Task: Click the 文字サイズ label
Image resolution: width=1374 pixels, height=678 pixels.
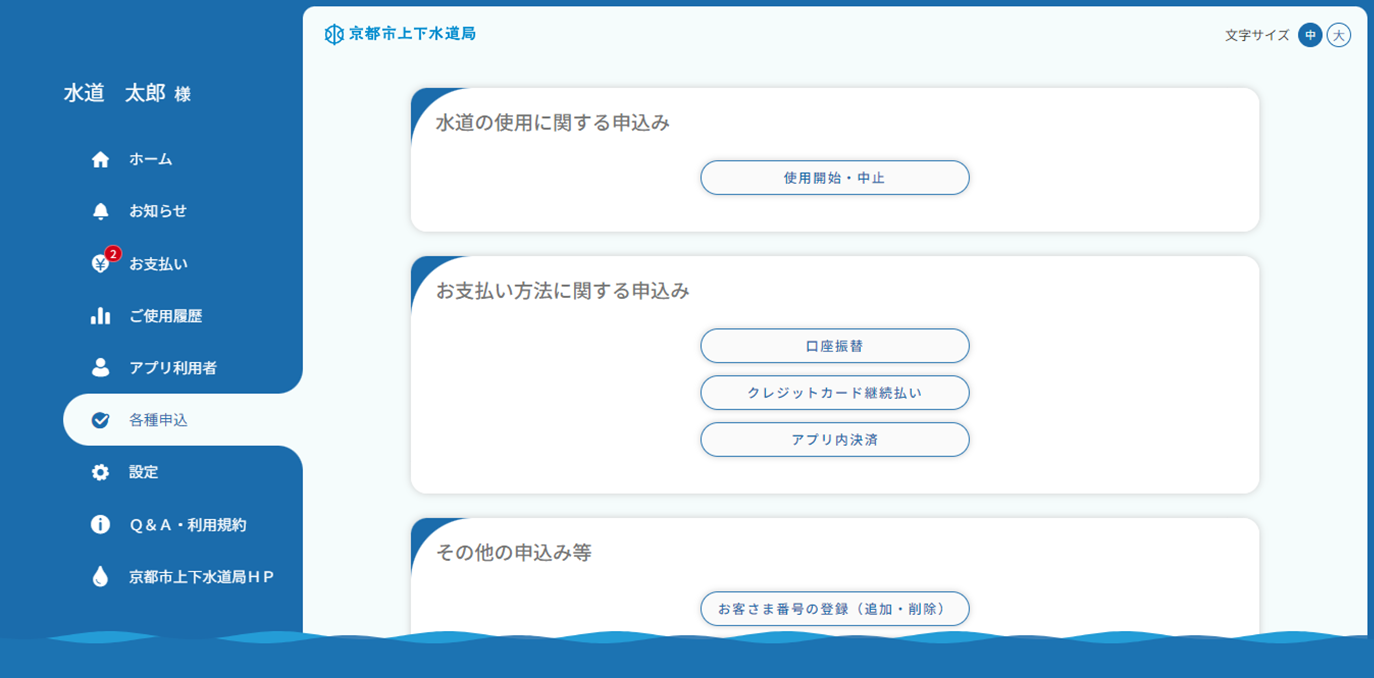Action: click(1257, 35)
